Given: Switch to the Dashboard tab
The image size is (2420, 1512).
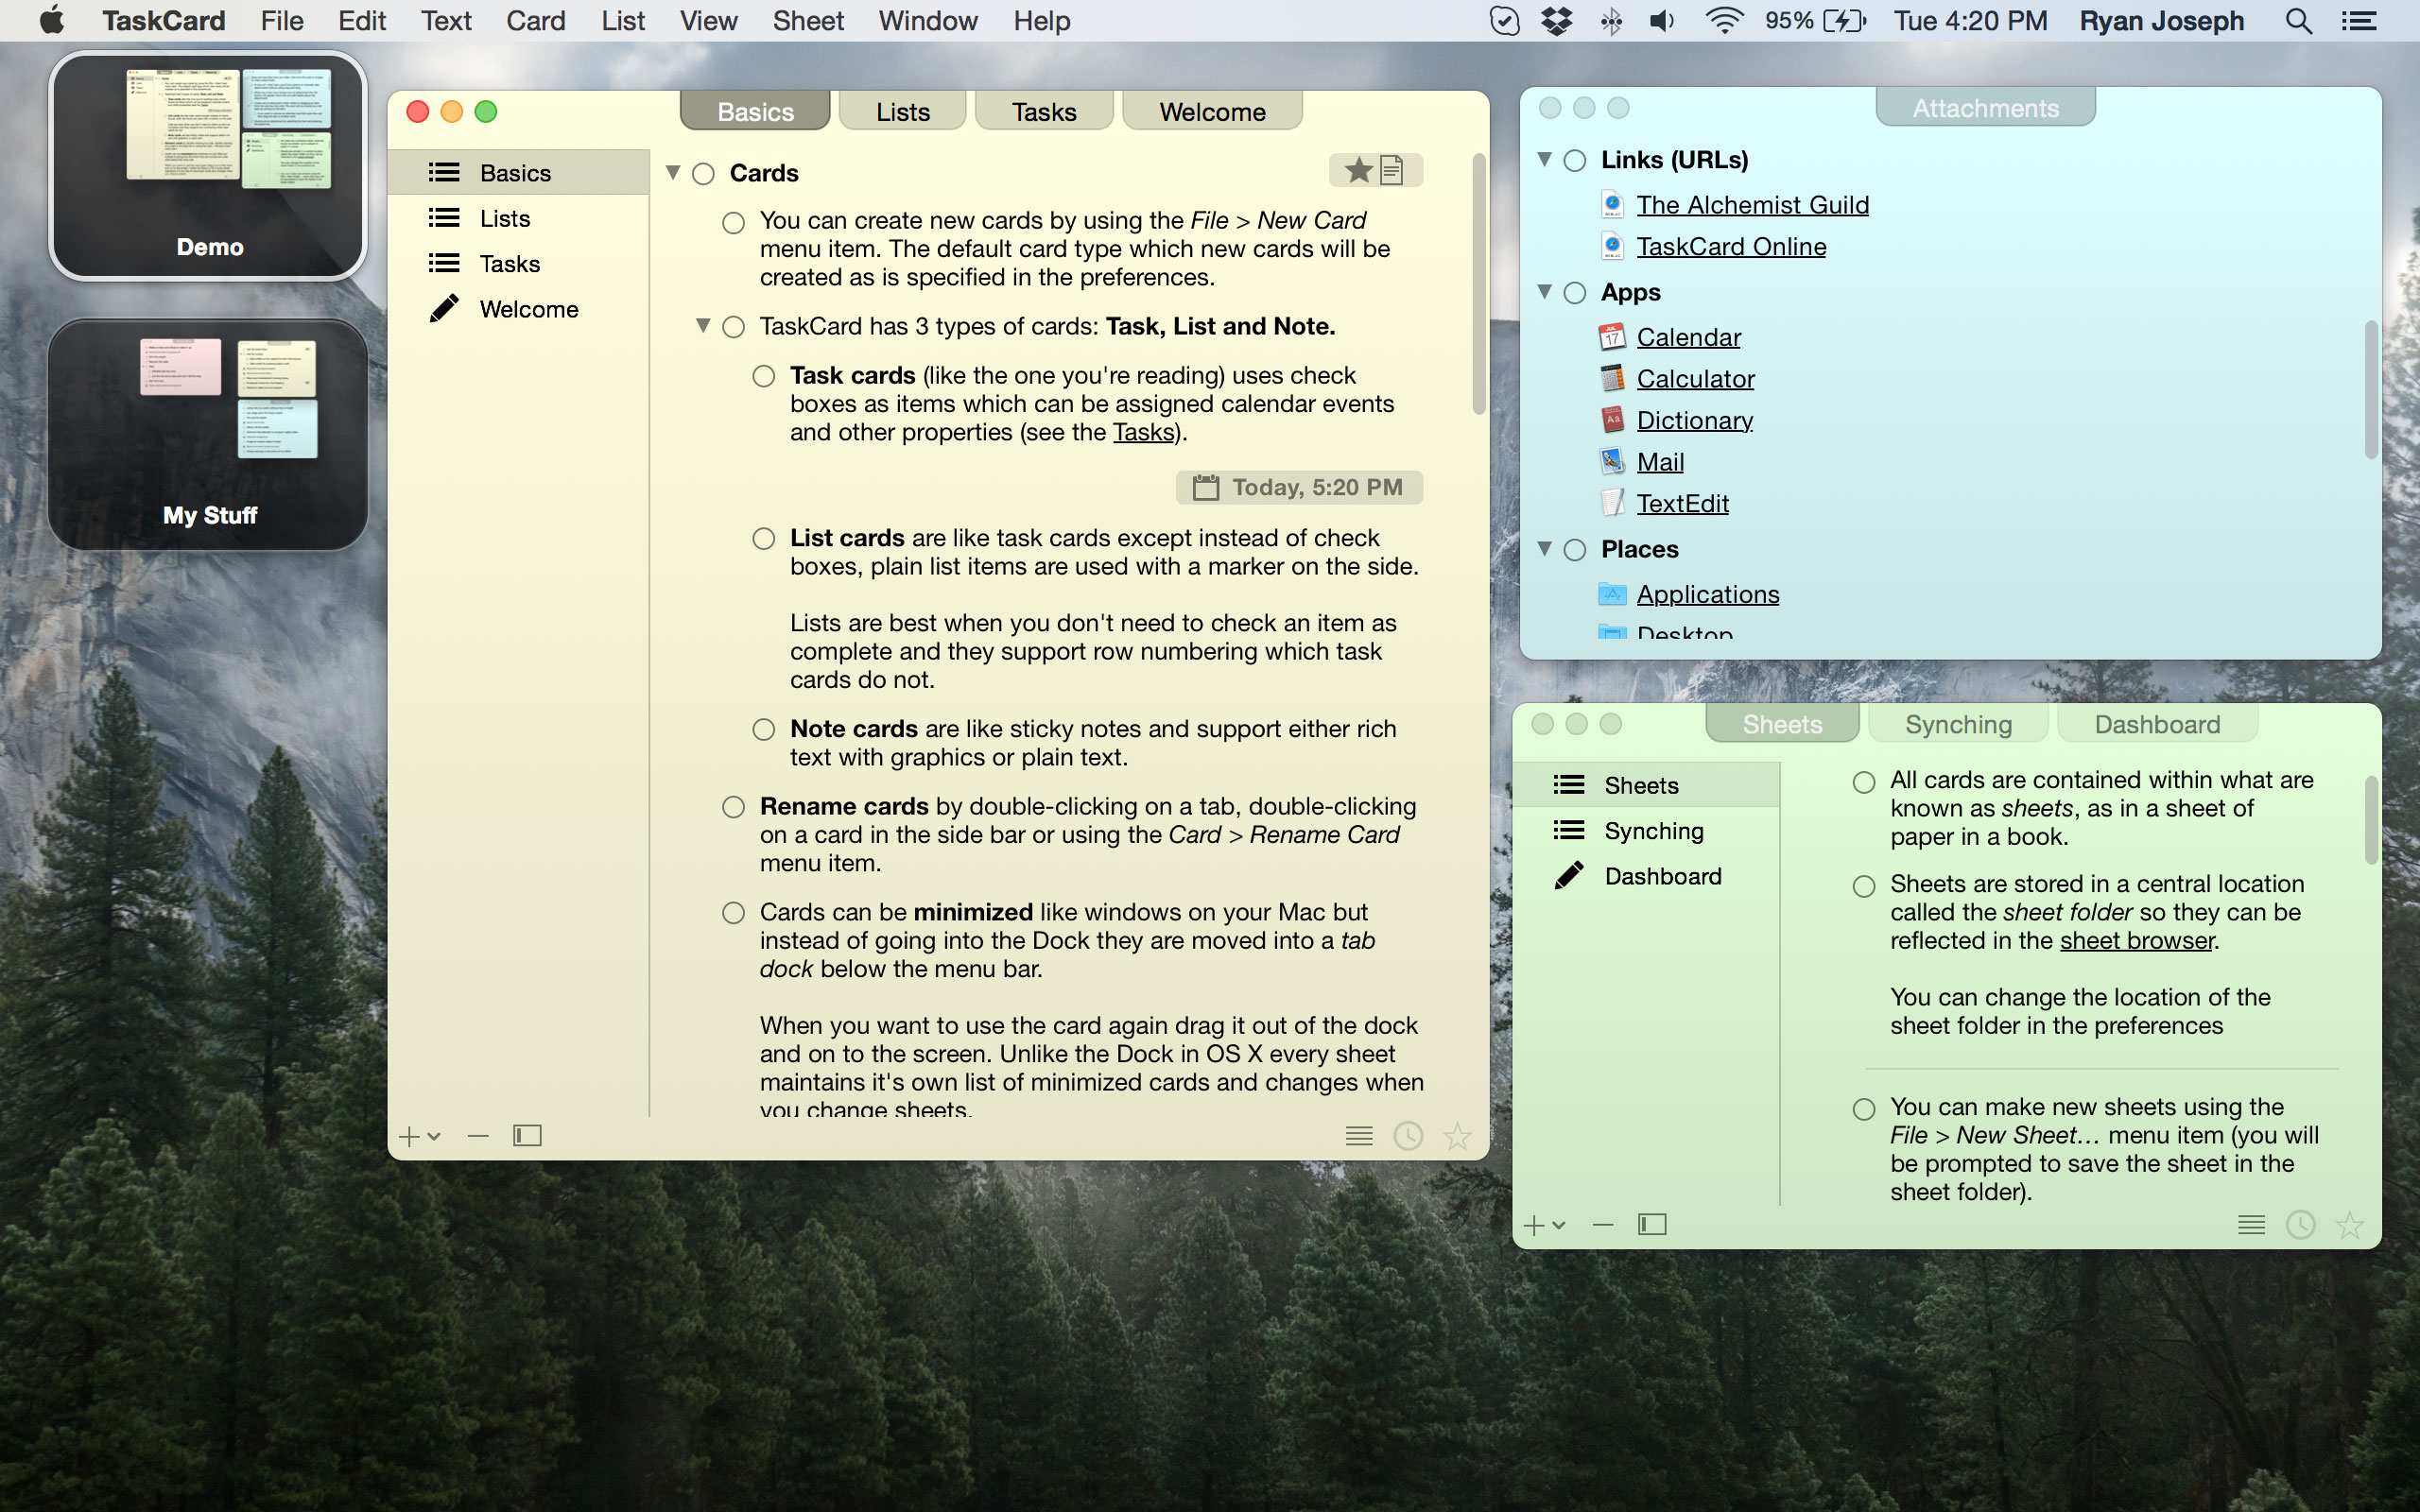Looking at the screenshot, I should pos(2157,724).
